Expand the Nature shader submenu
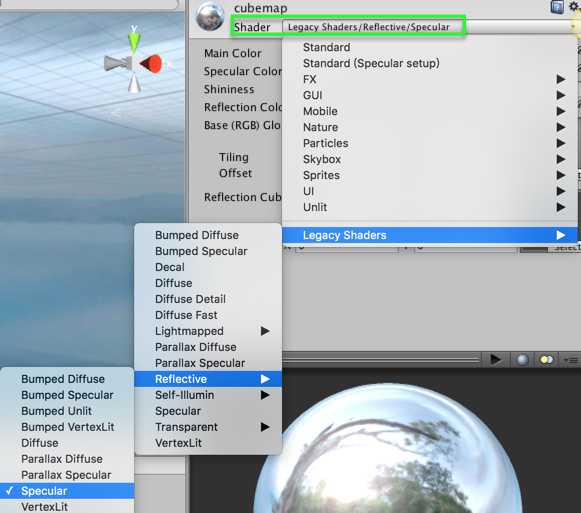The width and height of the screenshot is (581, 513). (x=430, y=127)
